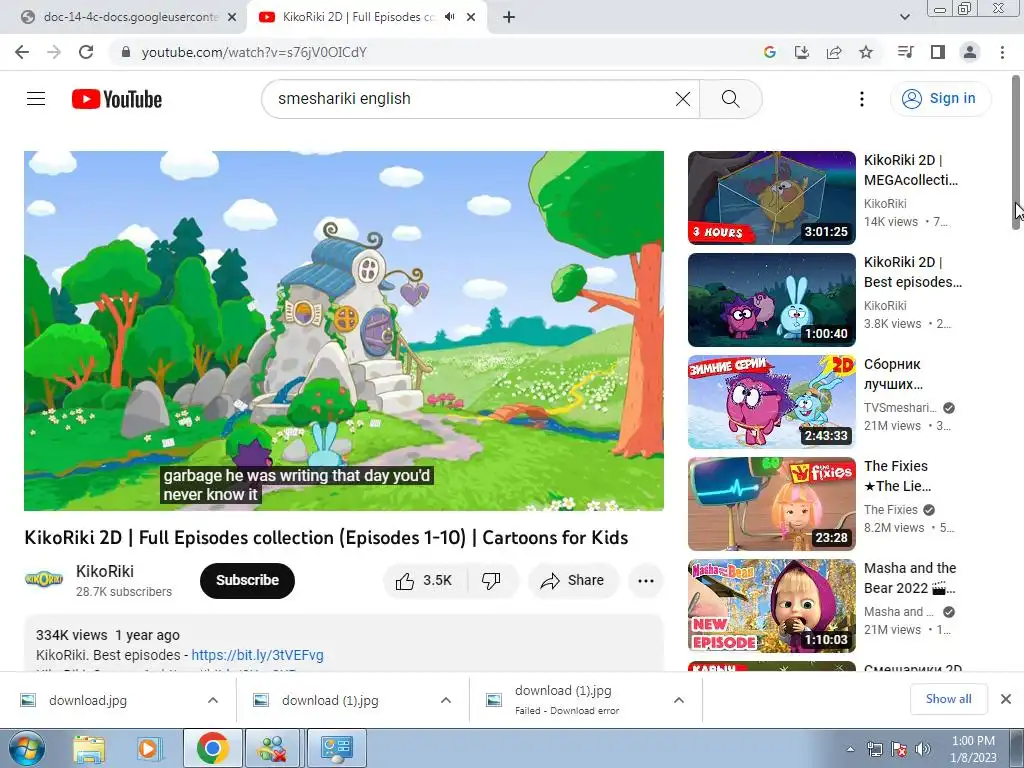Reload the YouTube page

point(86,52)
